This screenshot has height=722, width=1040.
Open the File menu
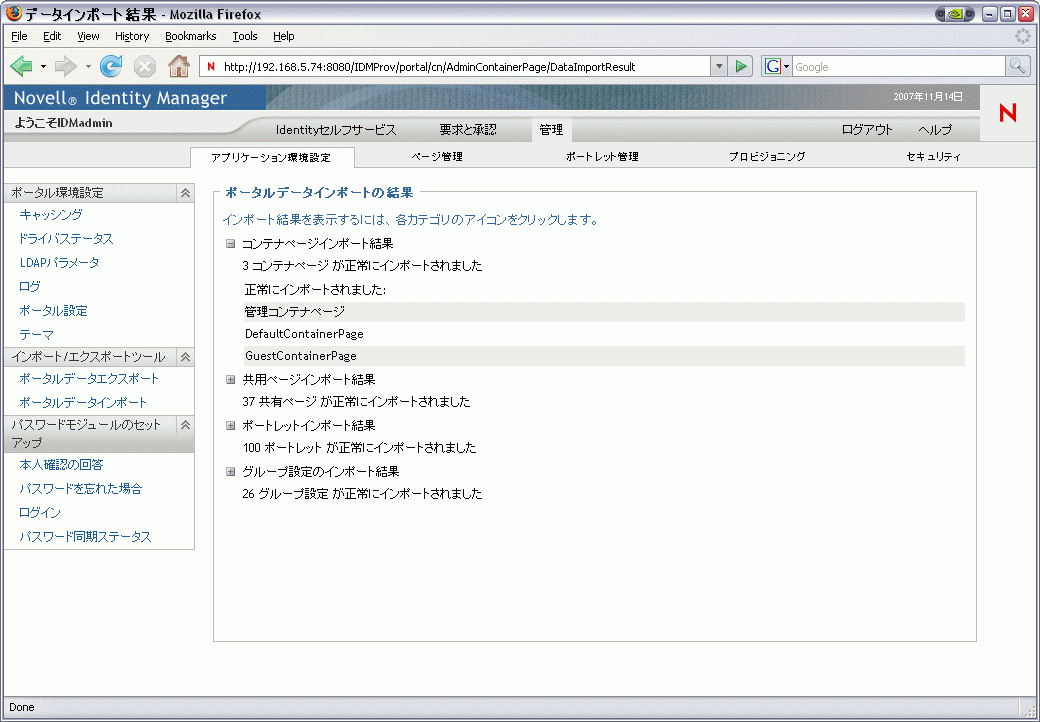(19, 36)
